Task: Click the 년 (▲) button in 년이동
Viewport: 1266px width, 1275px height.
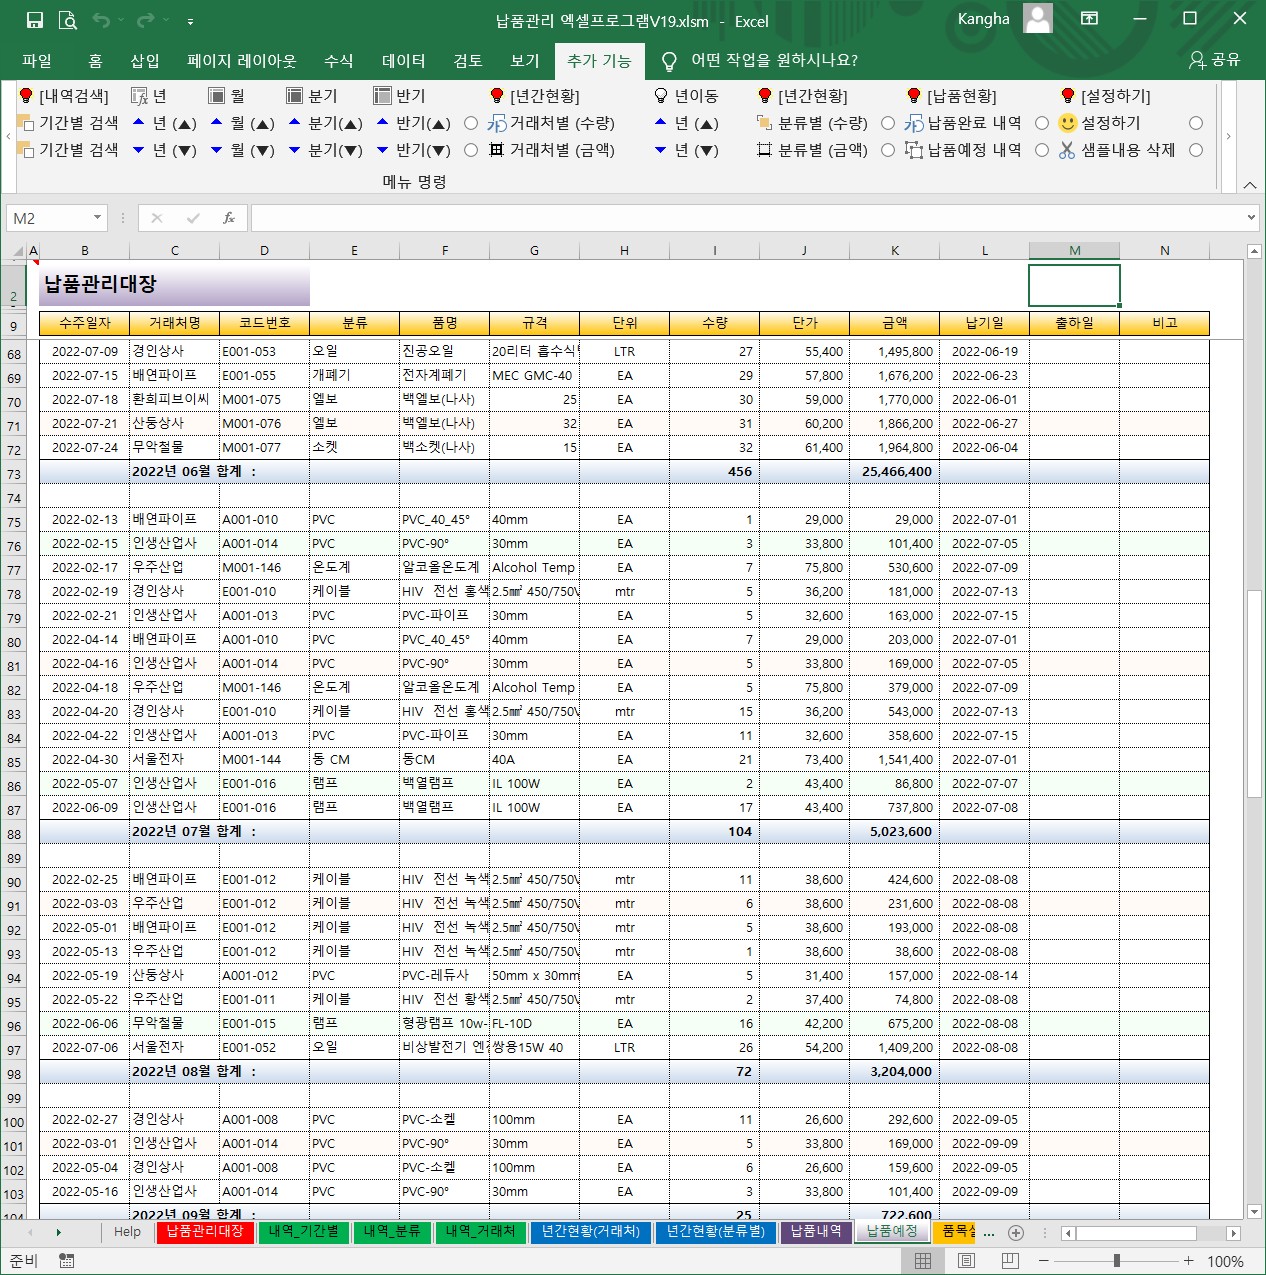Action: tap(687, 123)
